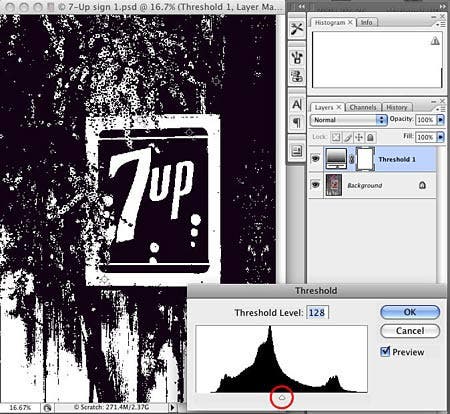The width and height of the screenshot is (450, 414).
Task: Switch to the Info tab
Action: point(366,22)
